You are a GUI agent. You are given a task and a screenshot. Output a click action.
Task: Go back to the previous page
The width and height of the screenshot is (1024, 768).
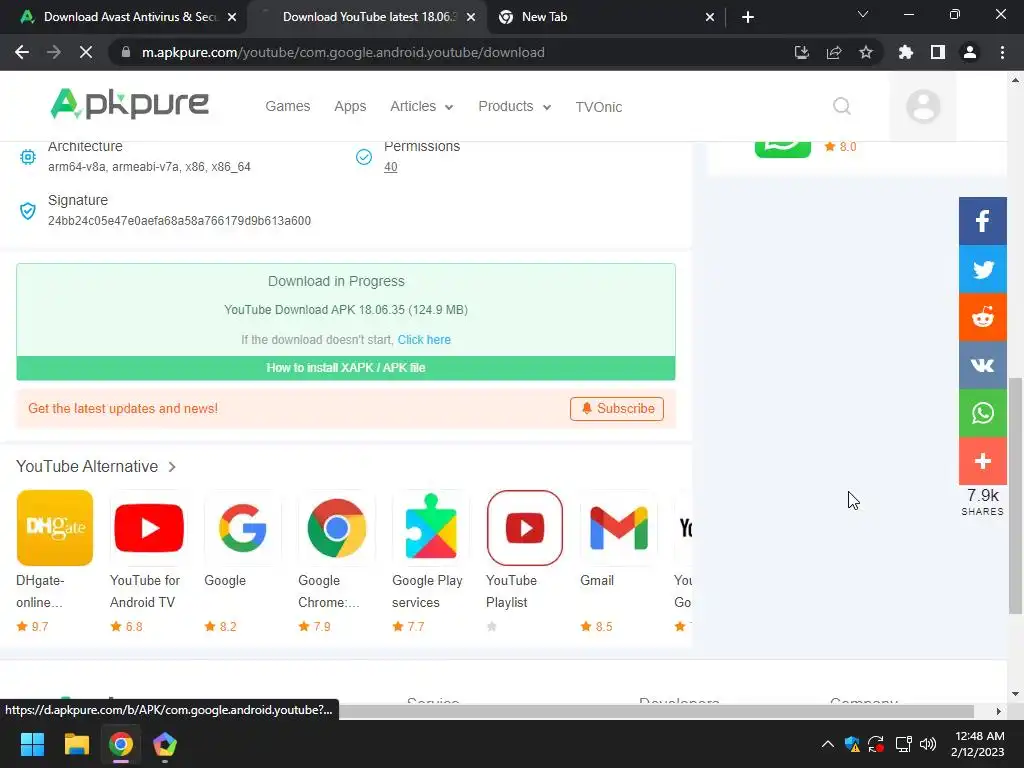point(22,52)
